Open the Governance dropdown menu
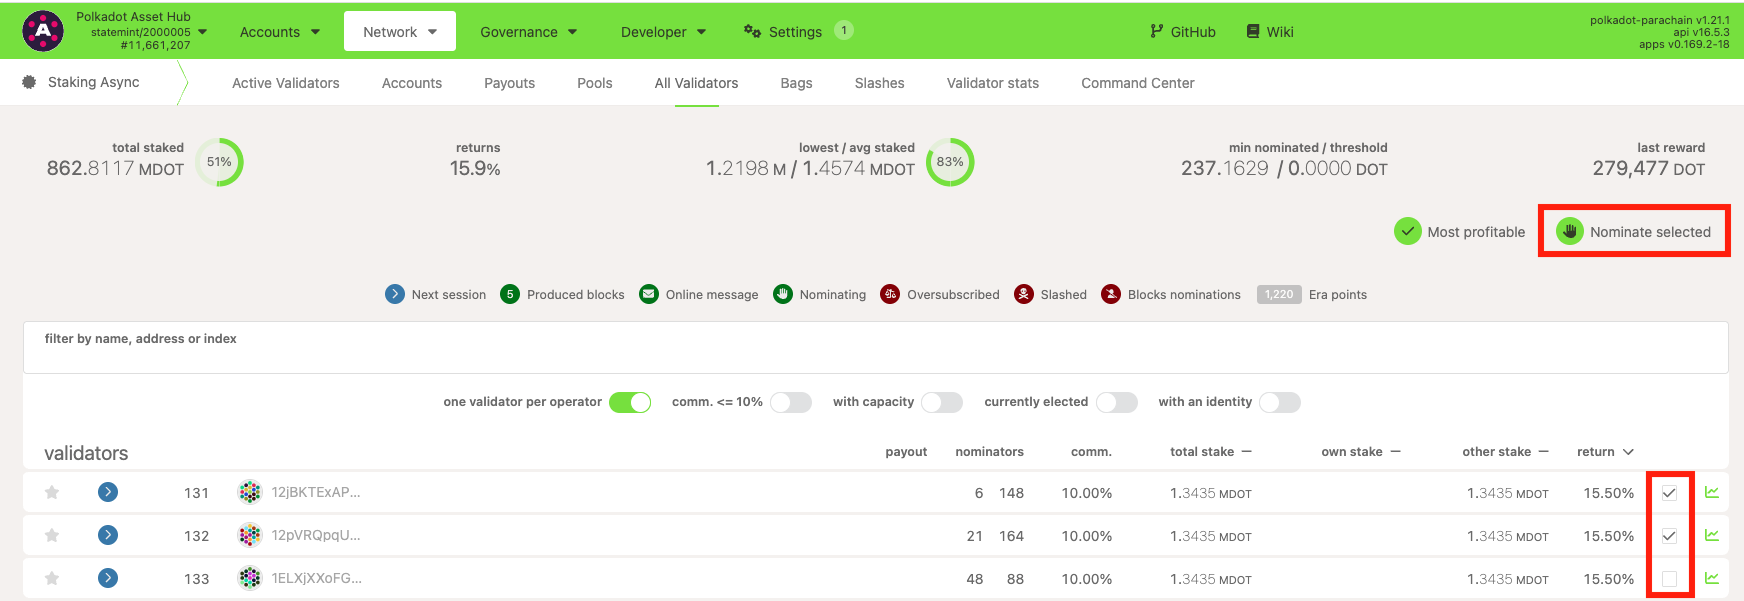This screenshot has width=1744, height=601. (x=529, y=31)
